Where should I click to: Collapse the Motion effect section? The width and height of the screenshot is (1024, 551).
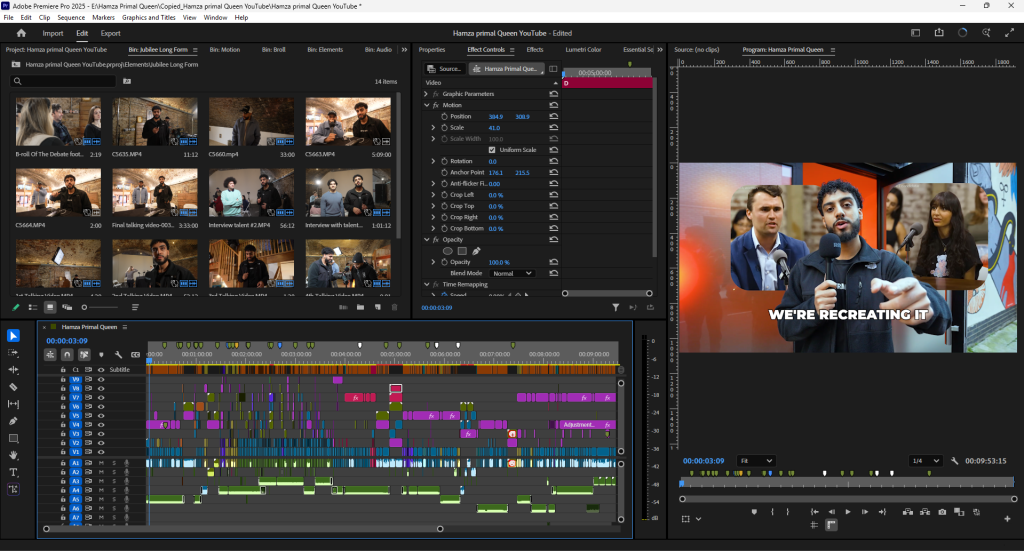(x=427, y=105)
